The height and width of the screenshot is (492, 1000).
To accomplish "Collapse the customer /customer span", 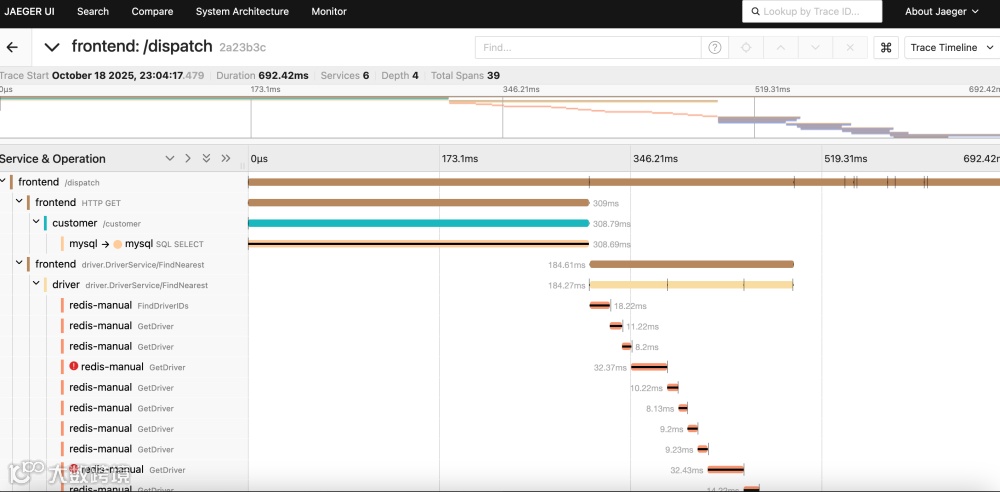I will coord(36,222).
